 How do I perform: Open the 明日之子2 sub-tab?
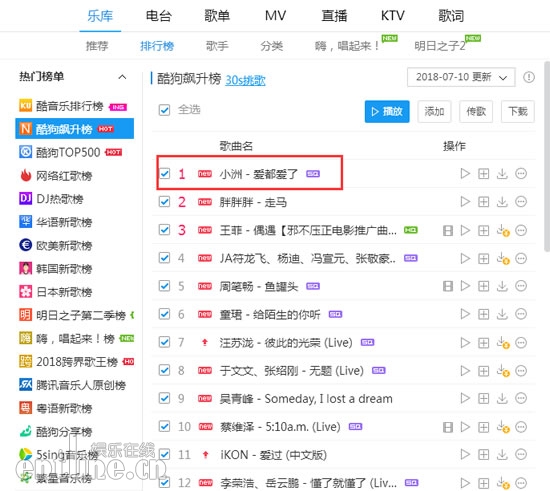(440, 46)
